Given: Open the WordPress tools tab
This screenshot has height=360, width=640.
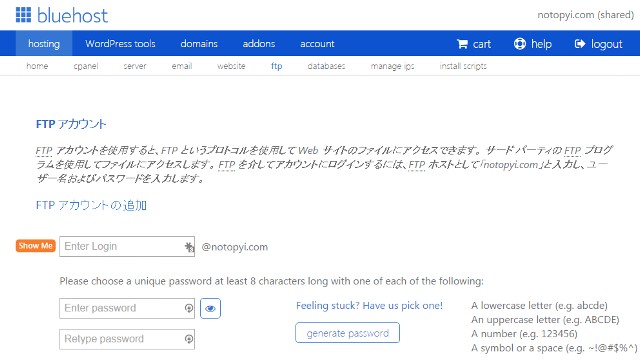Looking at the screenshot, I should [120, 44].
